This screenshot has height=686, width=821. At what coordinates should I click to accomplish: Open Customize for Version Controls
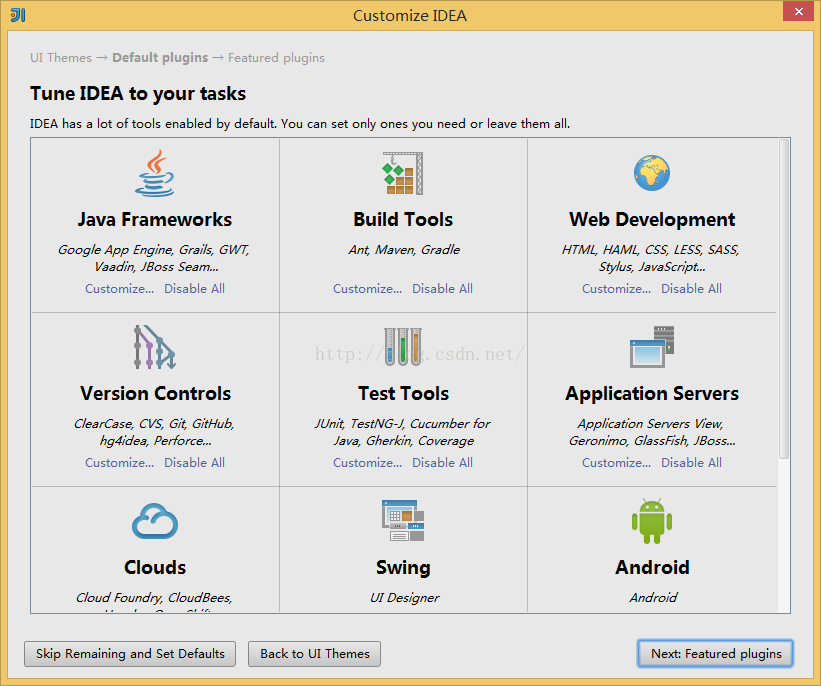[119, 462]
